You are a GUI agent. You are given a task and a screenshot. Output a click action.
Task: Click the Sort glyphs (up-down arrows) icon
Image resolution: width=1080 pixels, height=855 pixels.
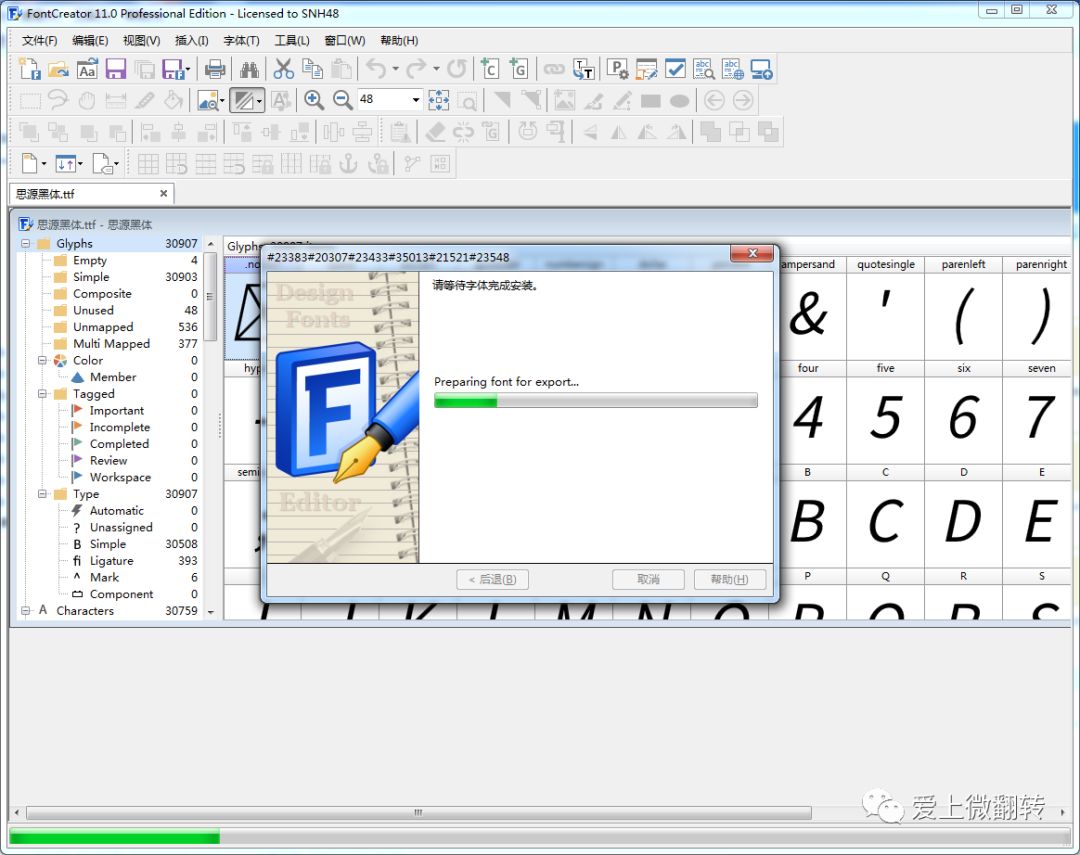65,163
